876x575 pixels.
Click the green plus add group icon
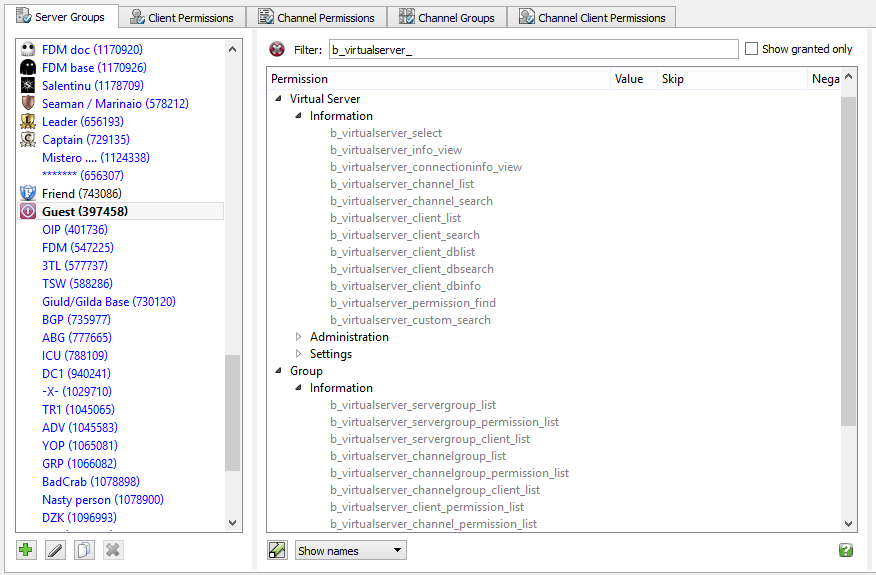click(x=27, y=550)
